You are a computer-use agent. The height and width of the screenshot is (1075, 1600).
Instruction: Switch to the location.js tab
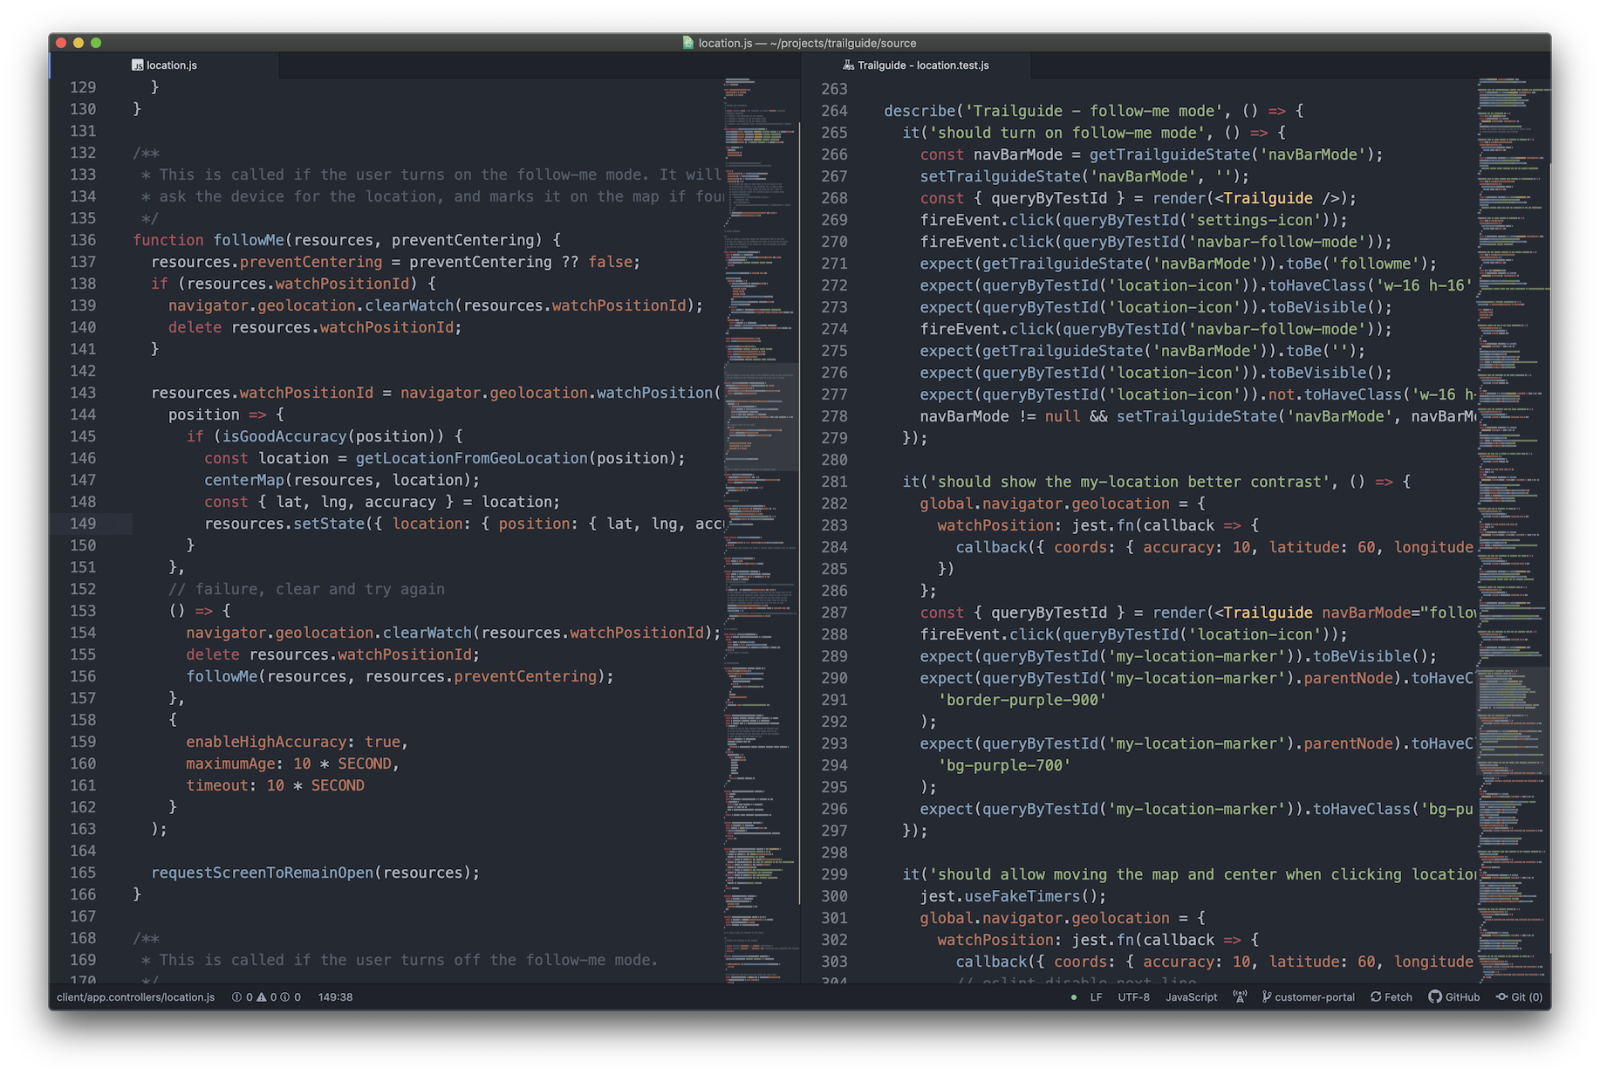pyautogui.click(x=164, y=65)
